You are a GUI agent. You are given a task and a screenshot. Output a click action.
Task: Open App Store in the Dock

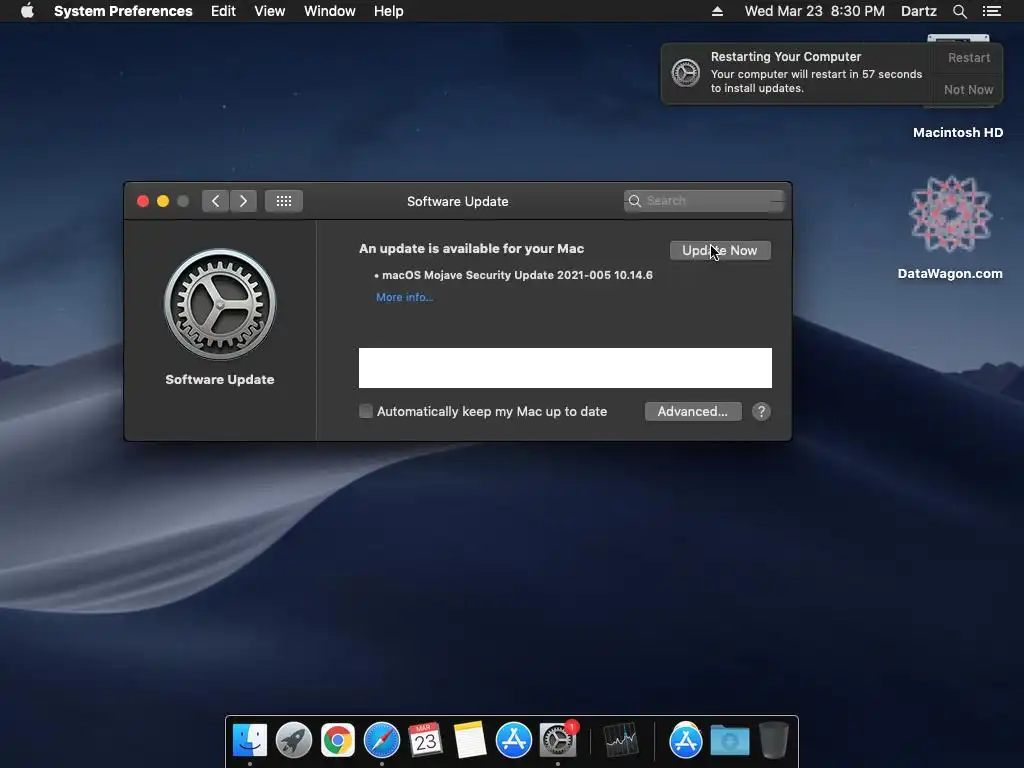513,740
